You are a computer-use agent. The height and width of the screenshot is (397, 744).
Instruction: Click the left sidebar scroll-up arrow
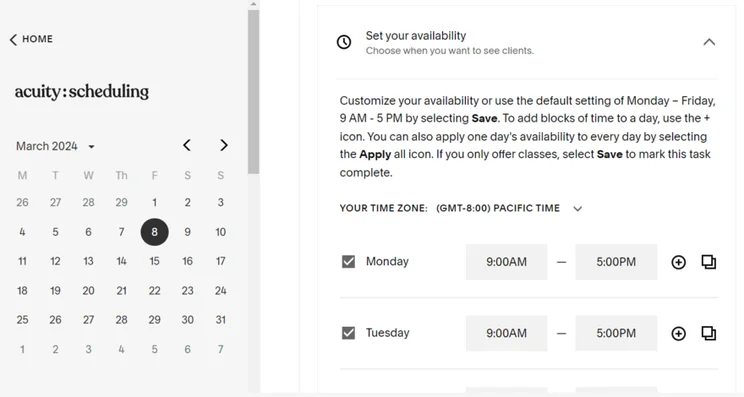[x=253, y=4]
